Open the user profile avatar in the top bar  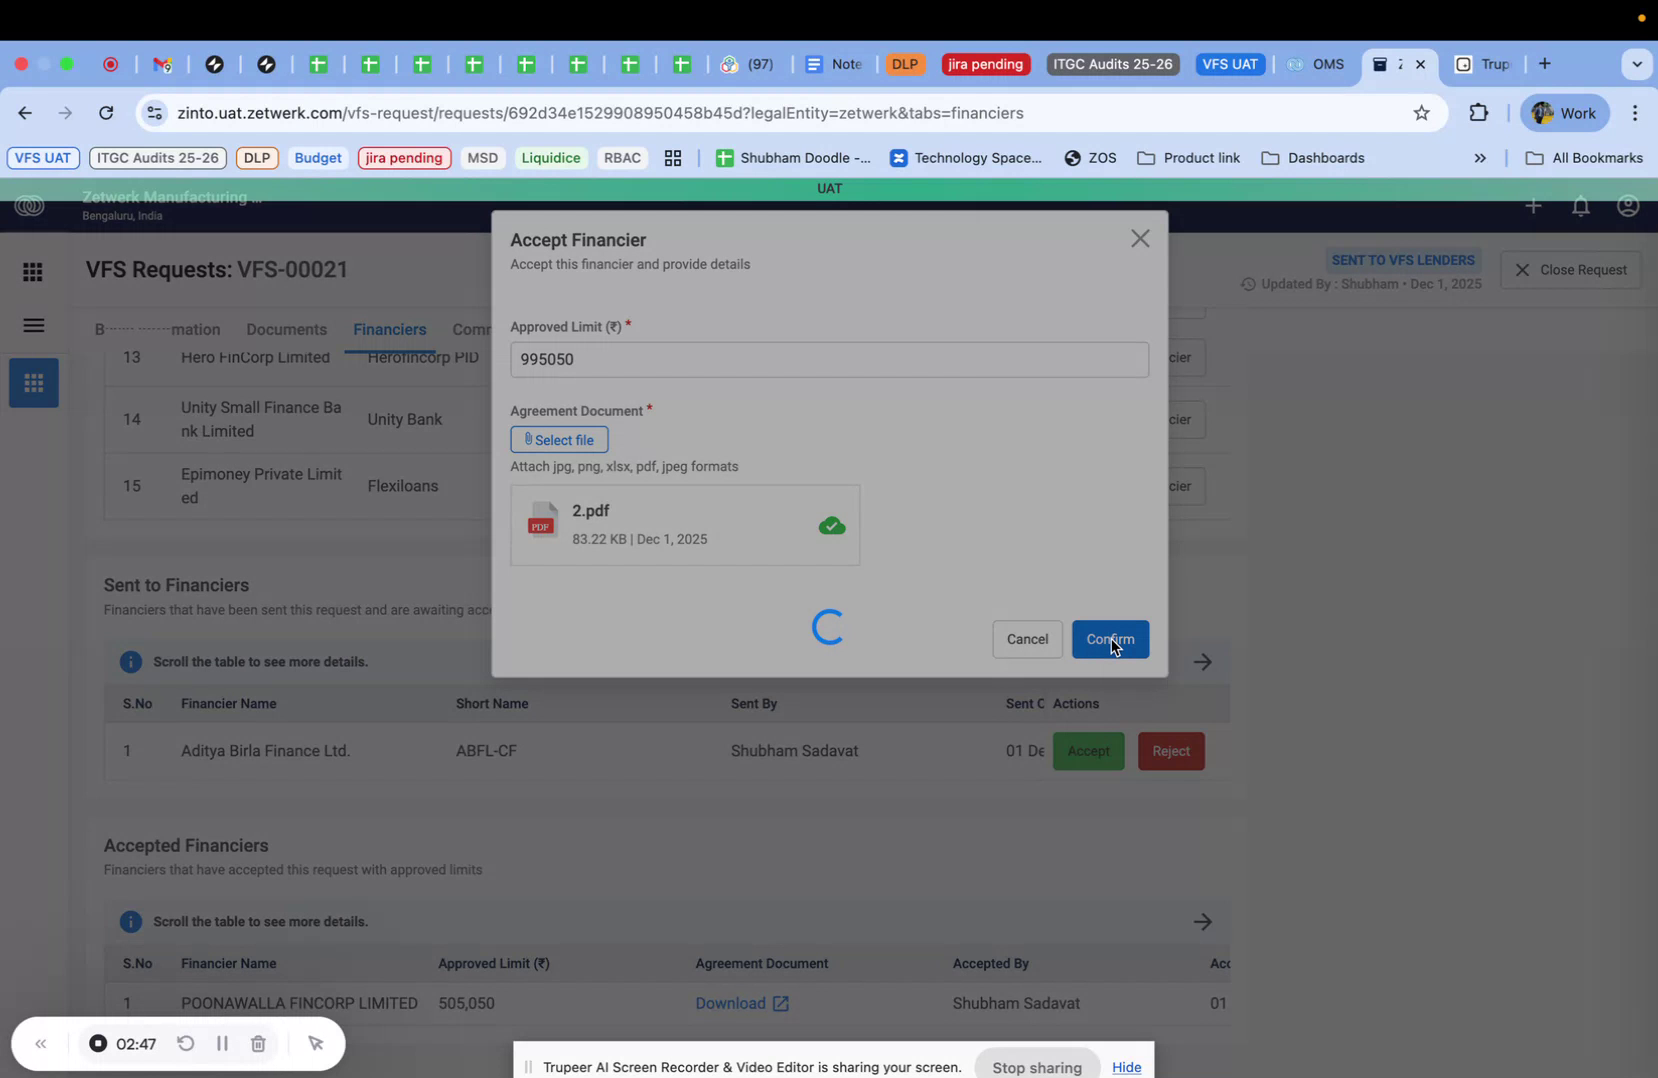tap(1627, 206)
